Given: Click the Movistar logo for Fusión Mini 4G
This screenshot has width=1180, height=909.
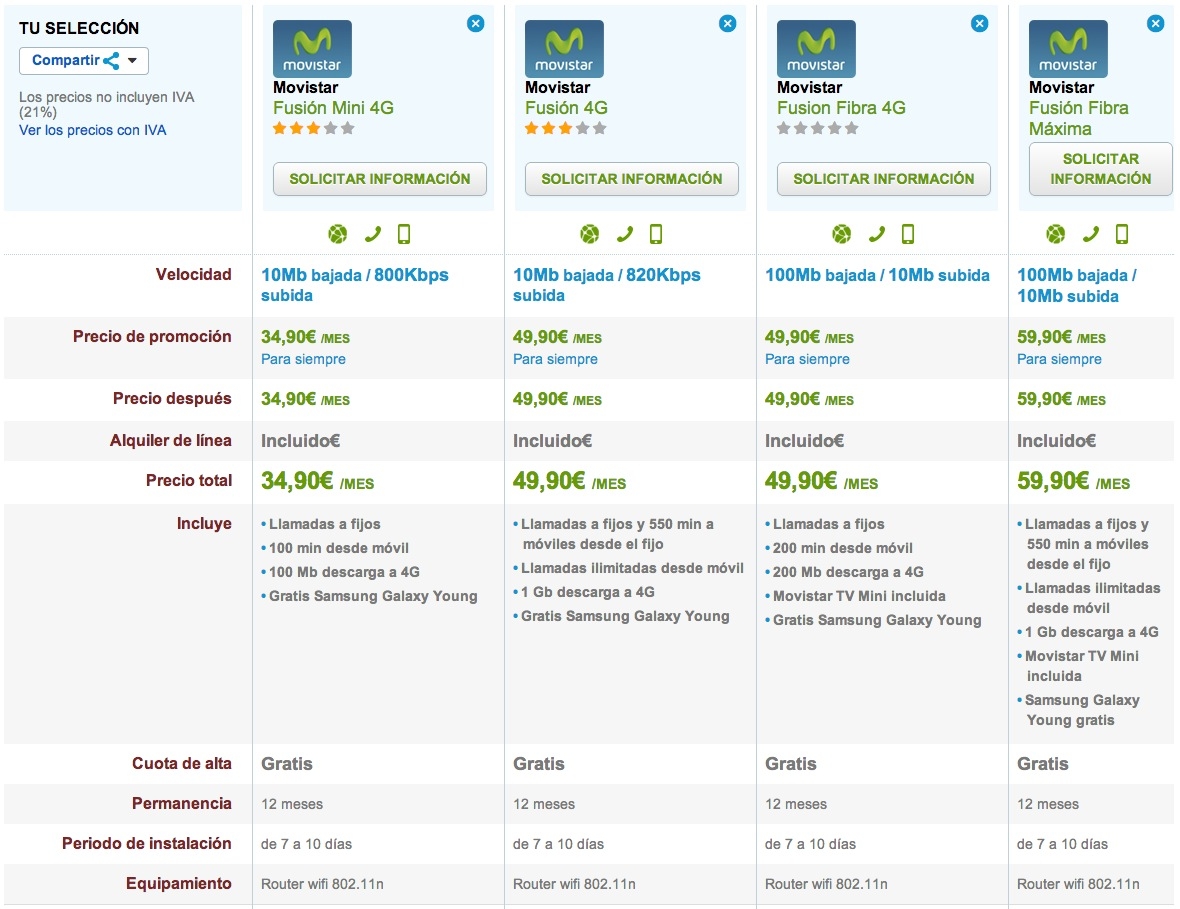Looking at the screenshot, I should pyautogui.click(x=312, y=49).
